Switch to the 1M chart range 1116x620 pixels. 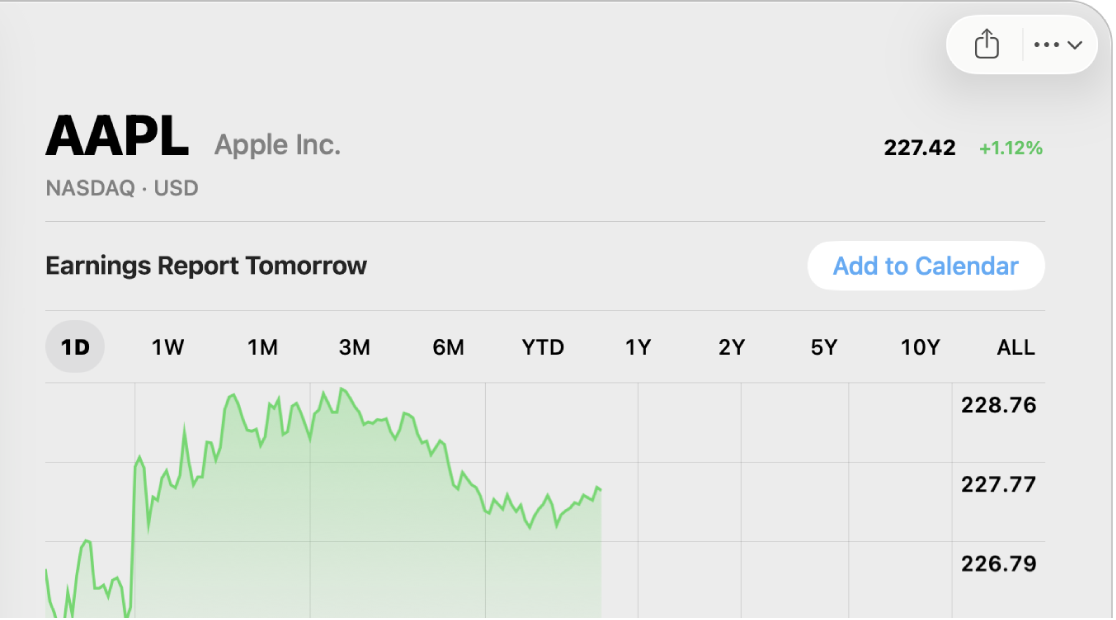coord(262,347)
